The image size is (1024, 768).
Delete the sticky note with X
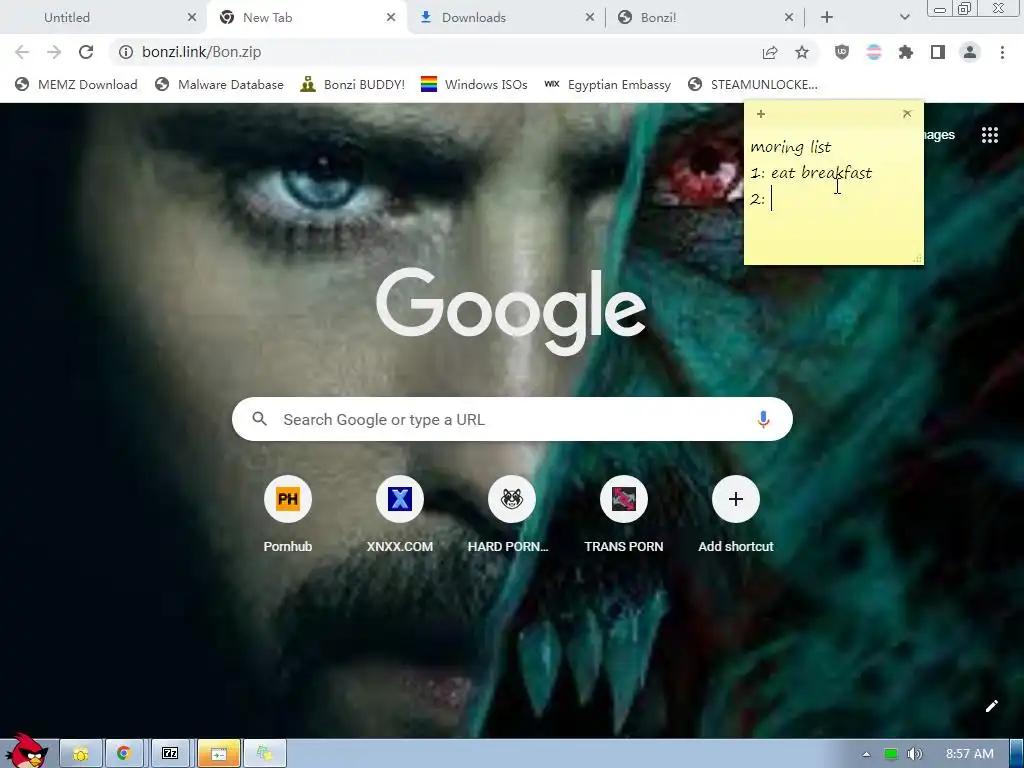(907, 114)
